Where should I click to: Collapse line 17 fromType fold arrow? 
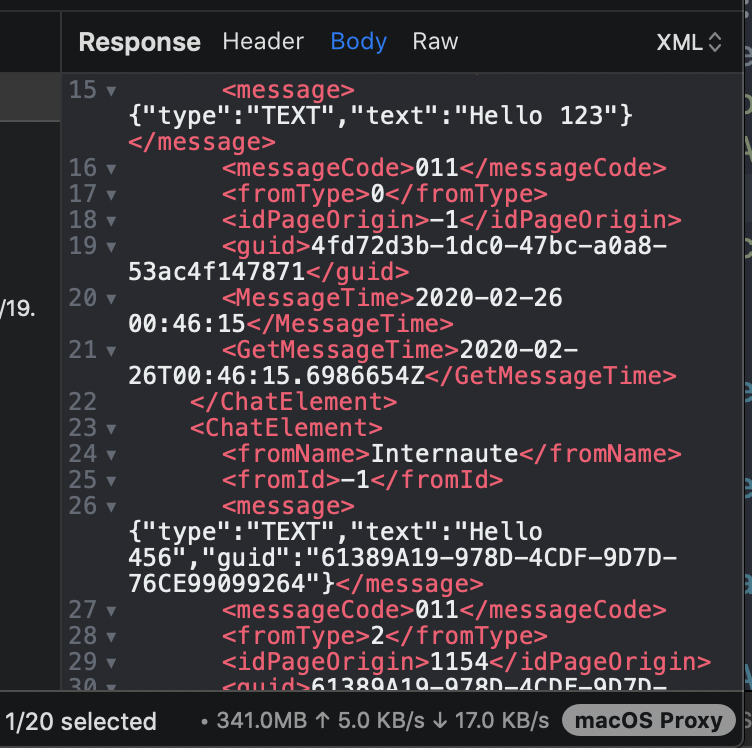(x=111, y=195)
